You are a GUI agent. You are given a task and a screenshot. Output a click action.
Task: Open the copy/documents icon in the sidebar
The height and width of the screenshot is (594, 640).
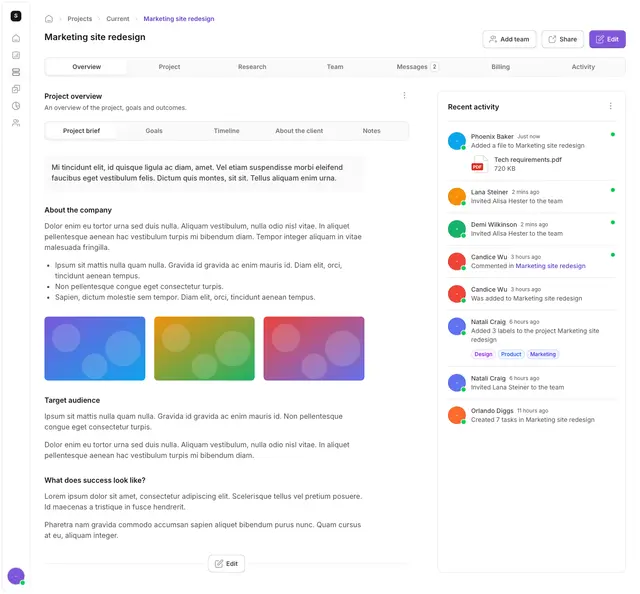[x=16, y=89]
